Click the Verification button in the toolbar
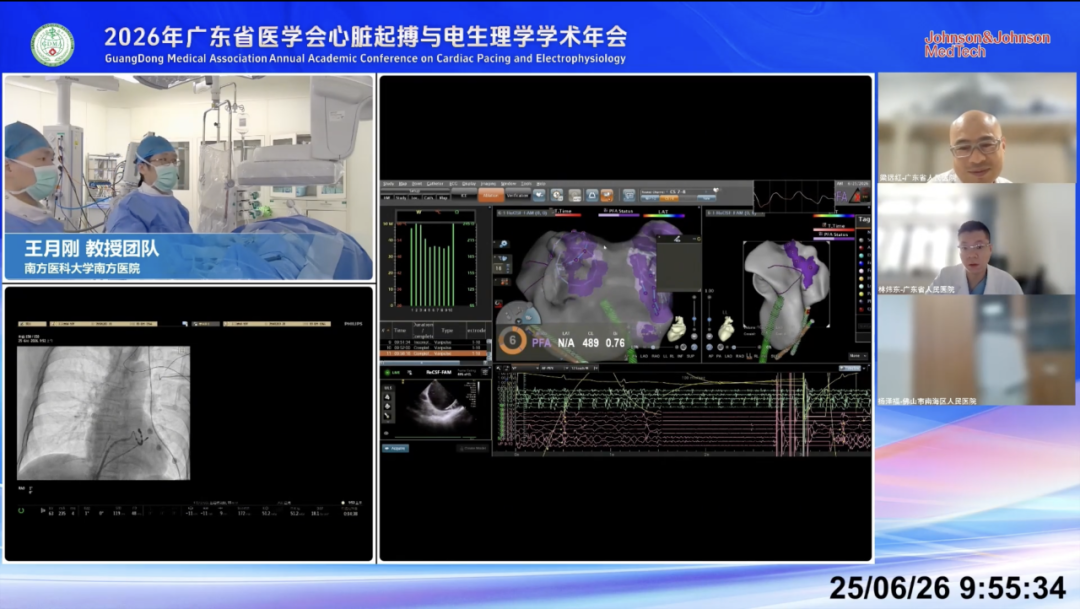Viewport: 1080px width, 609px height. 518,196
